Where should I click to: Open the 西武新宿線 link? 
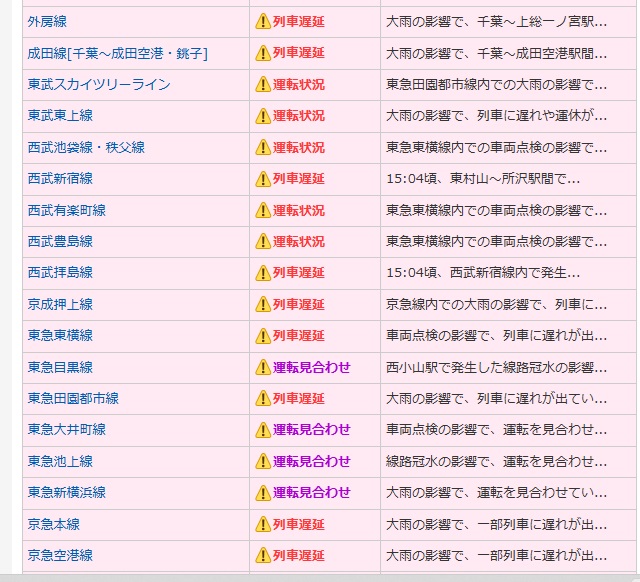pos(60,178)
